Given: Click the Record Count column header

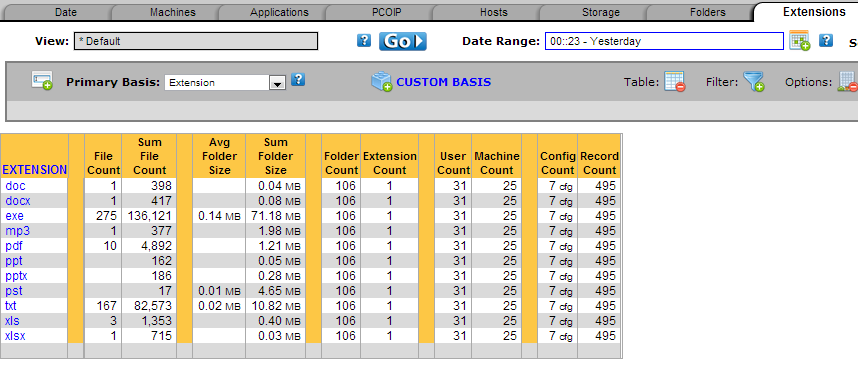Looking at the screenshot, I should tap(599, 163).
